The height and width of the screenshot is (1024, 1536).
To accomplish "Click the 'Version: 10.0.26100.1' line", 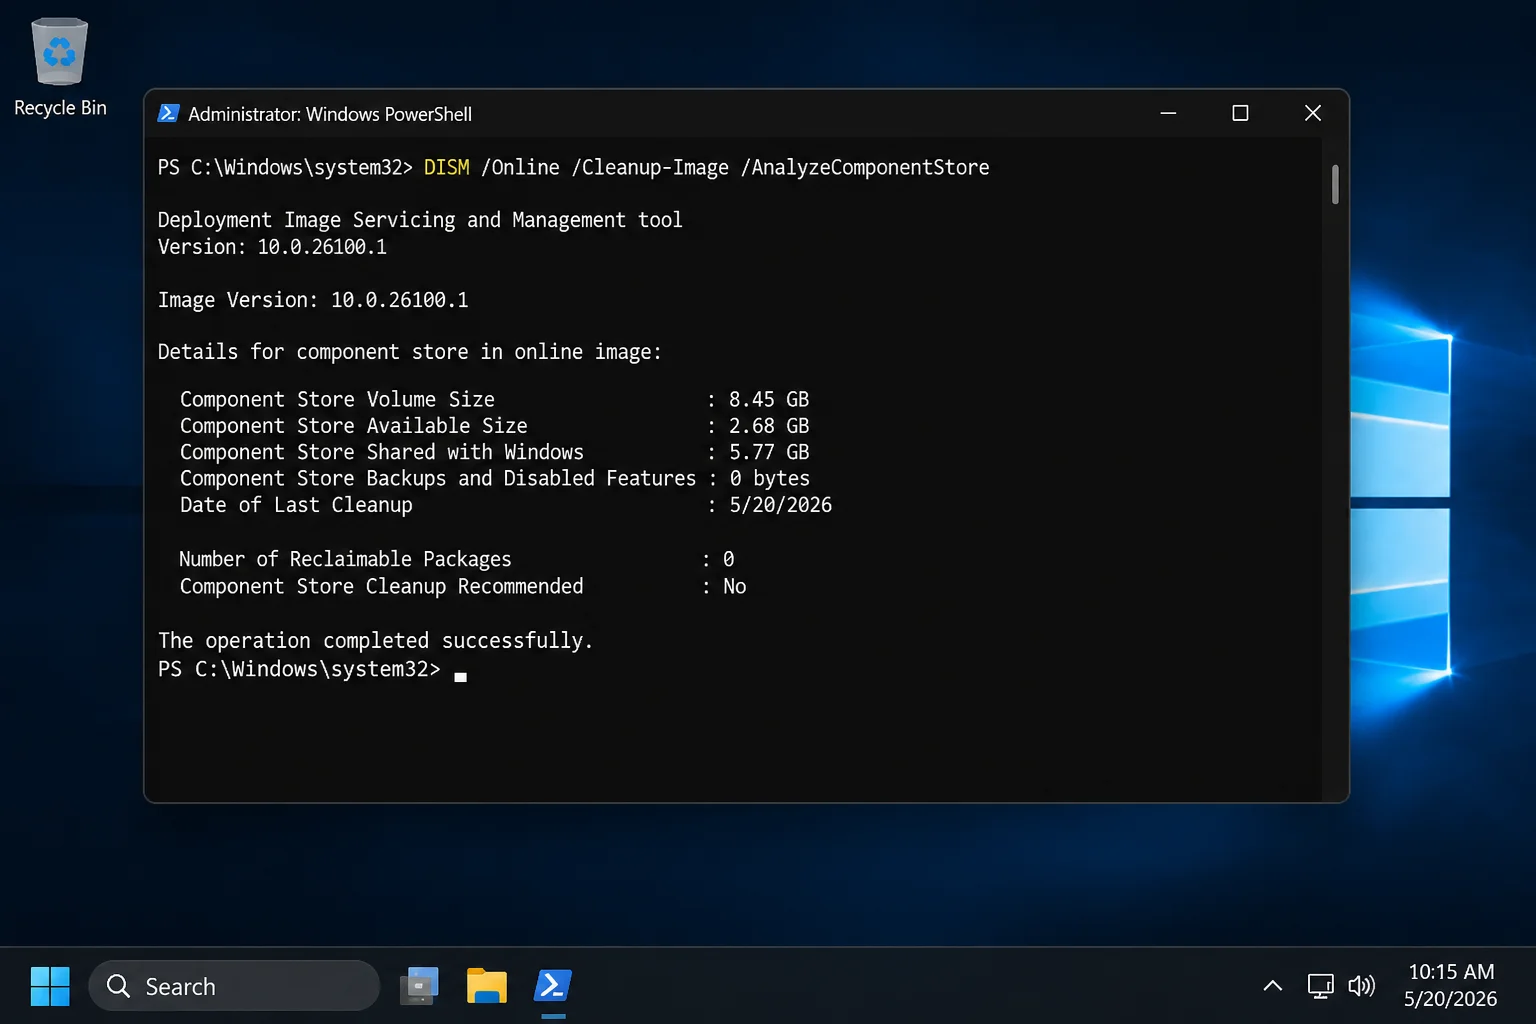I will [x=272, y=247].
